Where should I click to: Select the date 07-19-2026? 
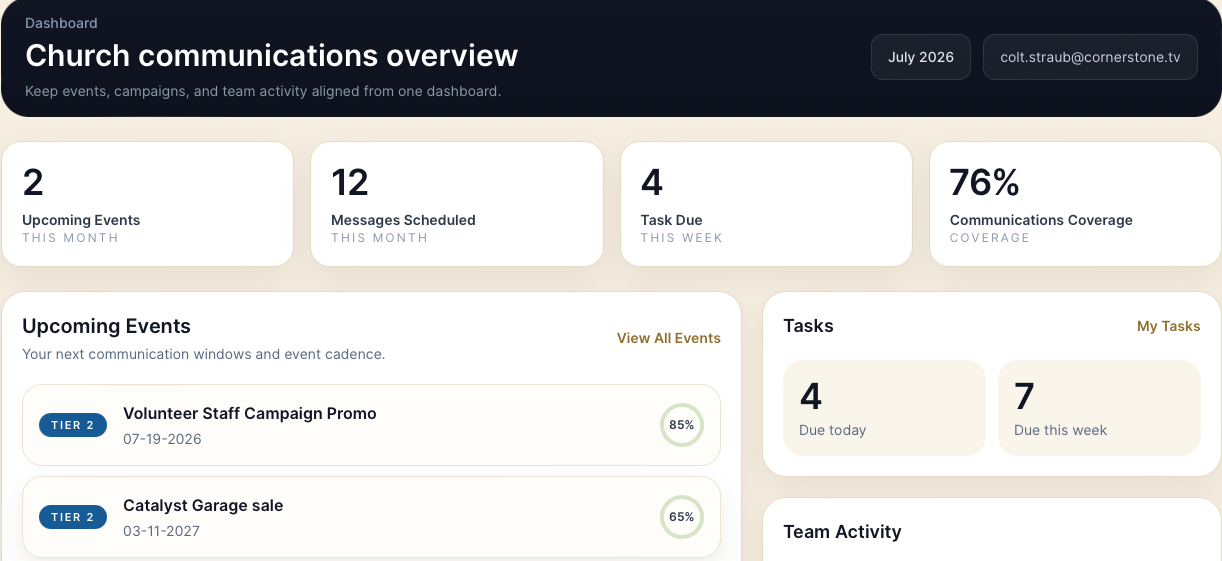coord(162,439)
